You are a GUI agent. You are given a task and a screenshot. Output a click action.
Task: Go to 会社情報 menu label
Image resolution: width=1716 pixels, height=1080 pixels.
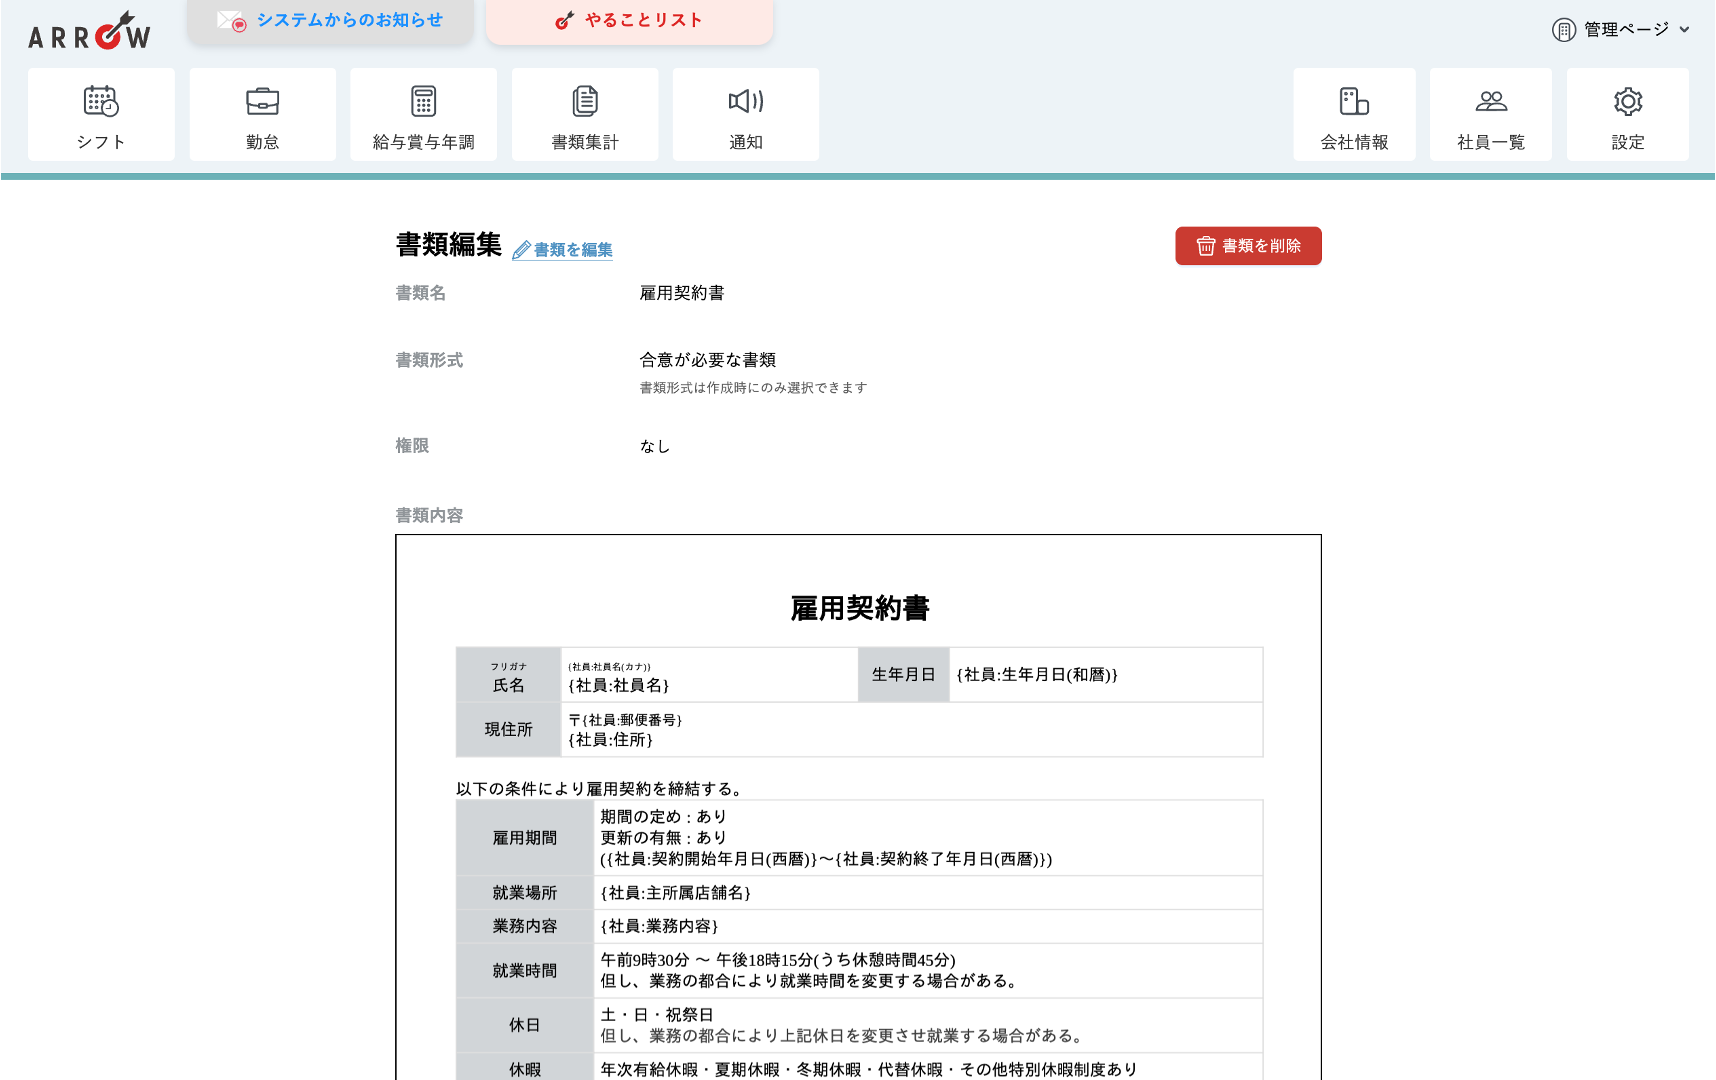point(1354,142)
